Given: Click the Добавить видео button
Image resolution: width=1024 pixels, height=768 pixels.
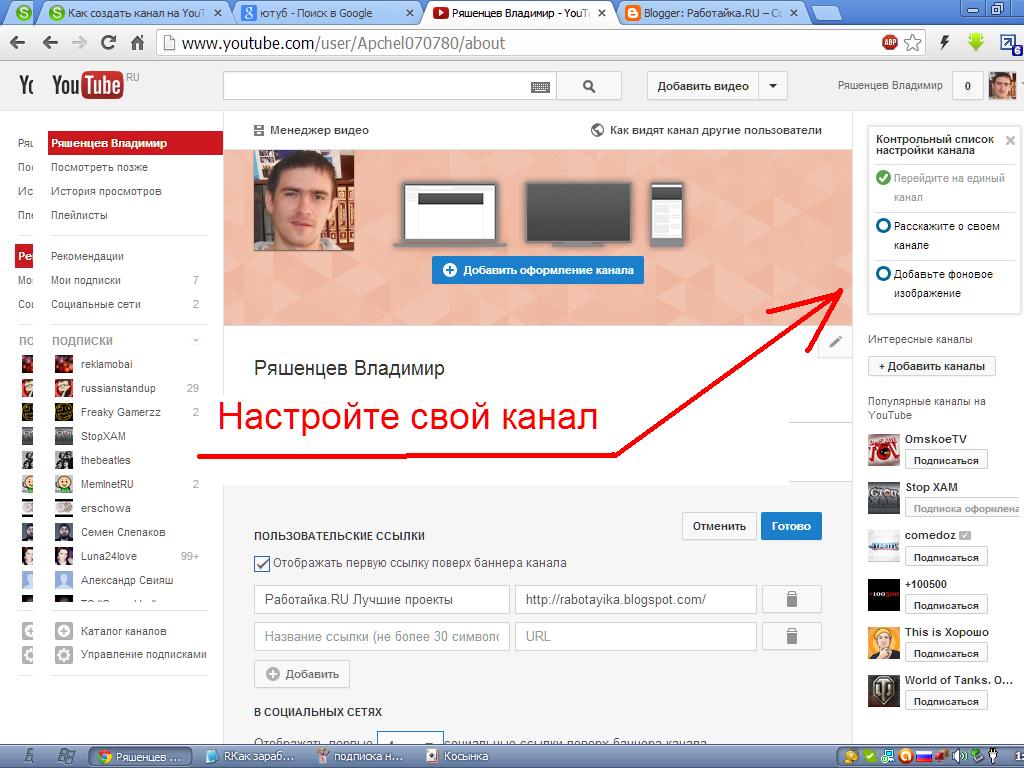Looking at the screenshot, I should click(703, 86).
